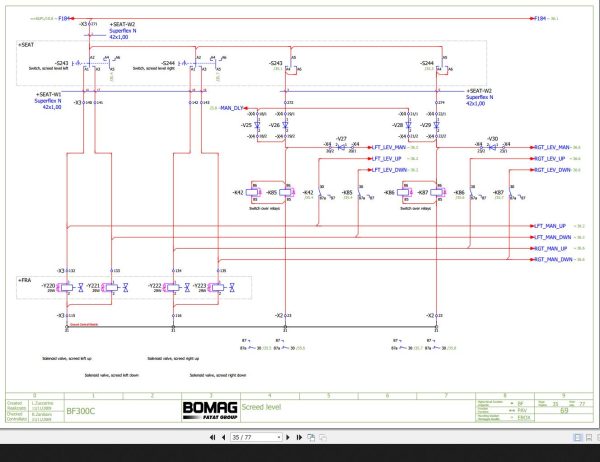This screenshot has width=600, height=462.
Task: Click the RGT_LEV_DWN signal label
Action: pyautogui.click(x=552, y=170)
